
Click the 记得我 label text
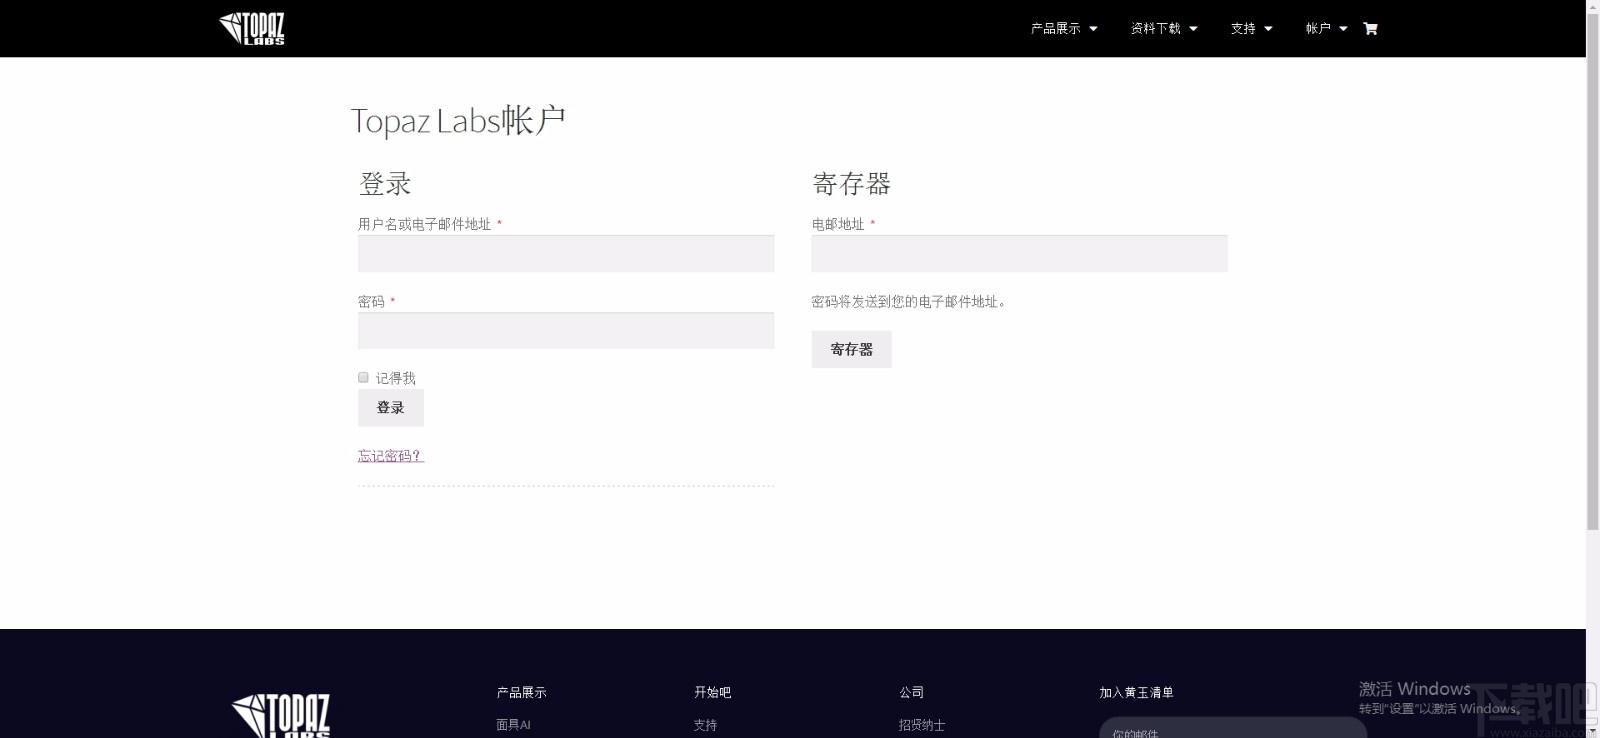(x=395, y=378)
